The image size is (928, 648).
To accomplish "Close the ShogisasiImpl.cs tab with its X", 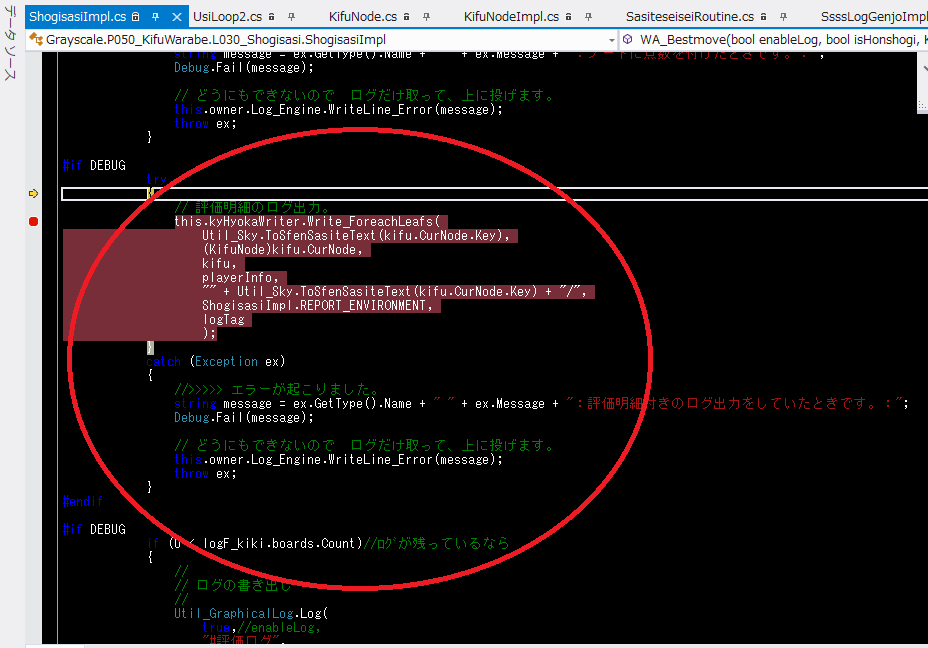I will click(176, 17).
